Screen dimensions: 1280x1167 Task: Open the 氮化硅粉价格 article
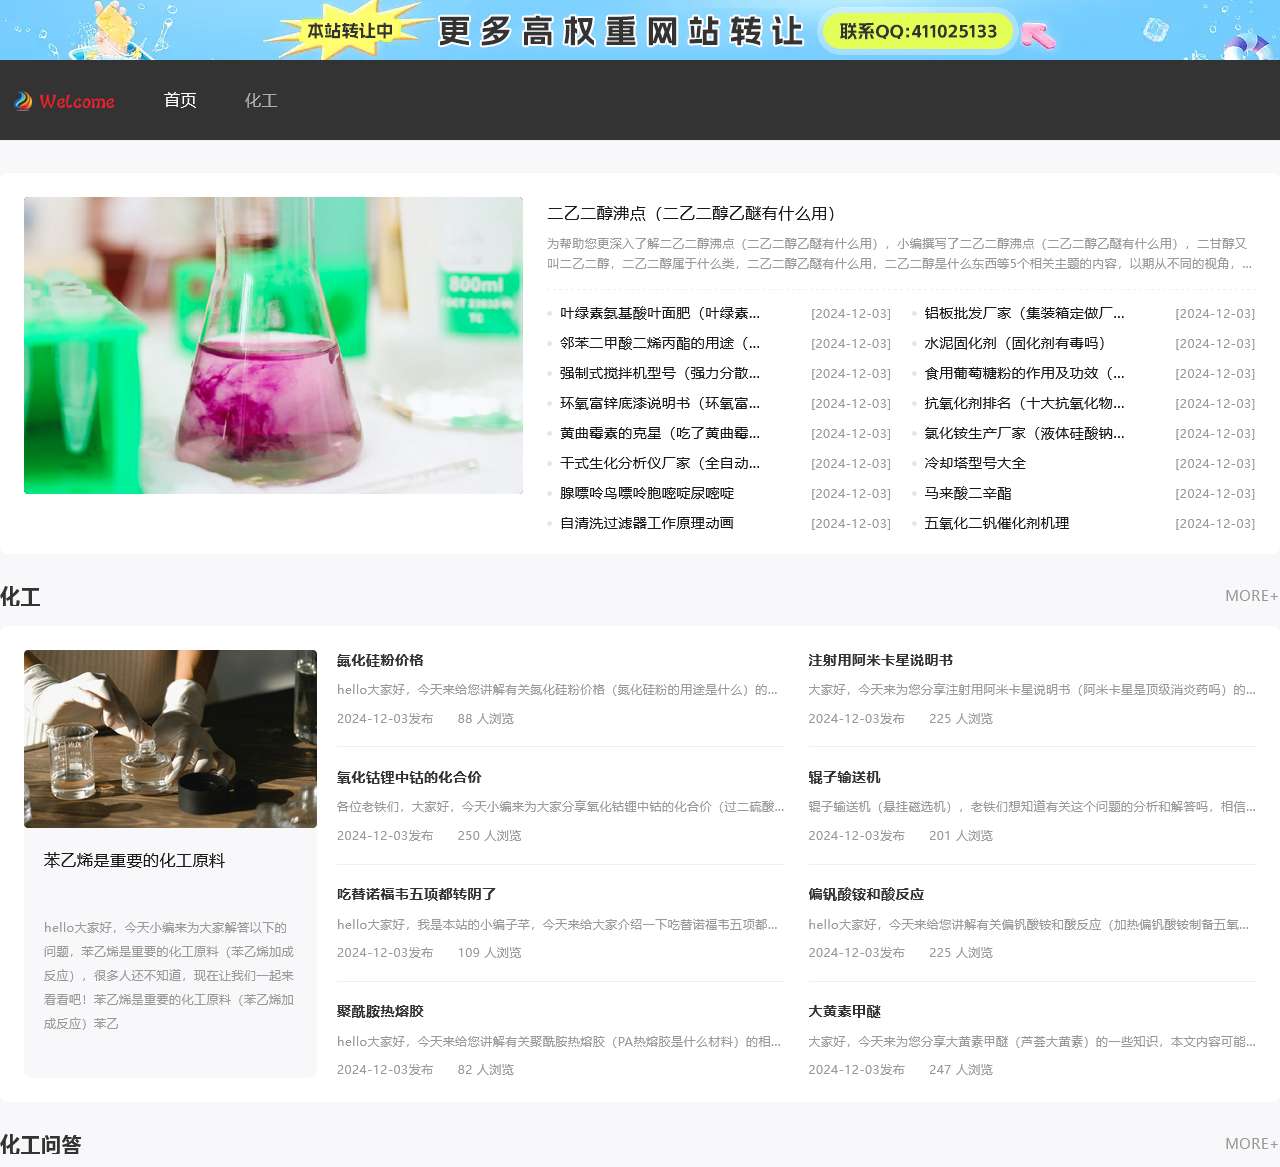coord(380,660)
